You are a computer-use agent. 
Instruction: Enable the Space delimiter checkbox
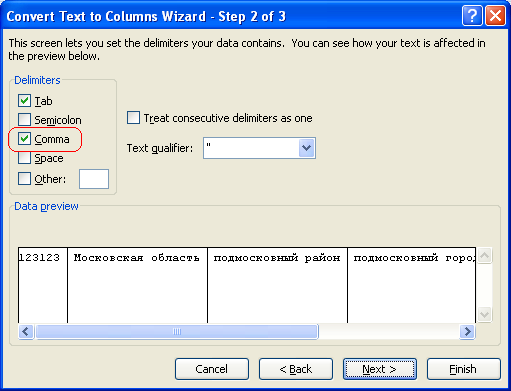pyautogui.click(x=24, y=158)
